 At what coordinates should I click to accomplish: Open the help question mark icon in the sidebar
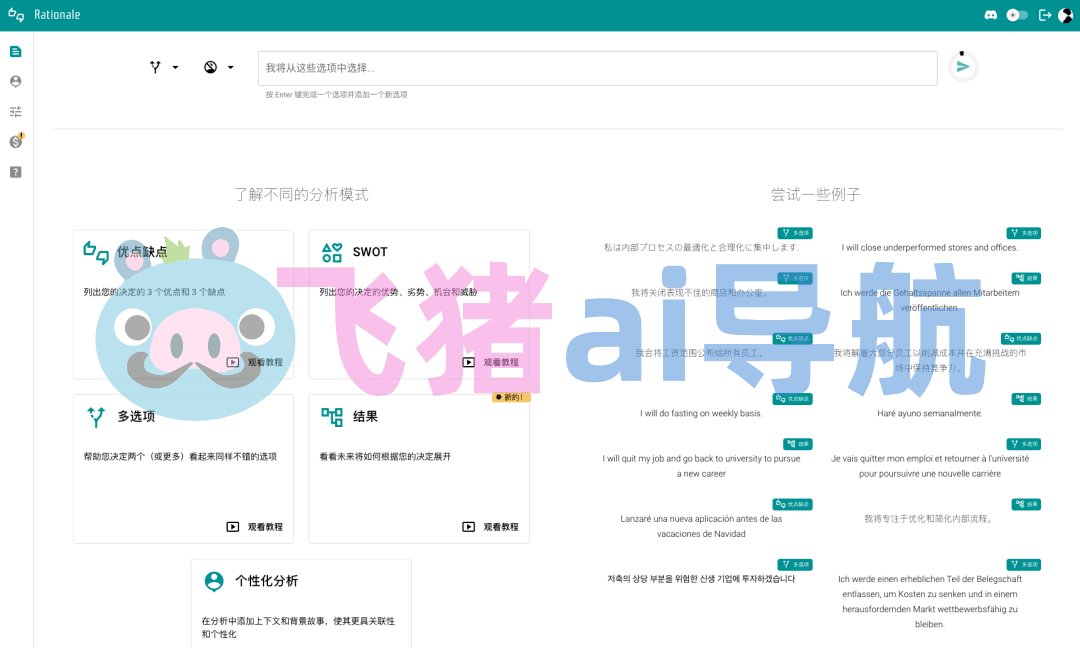coord(15,172)
